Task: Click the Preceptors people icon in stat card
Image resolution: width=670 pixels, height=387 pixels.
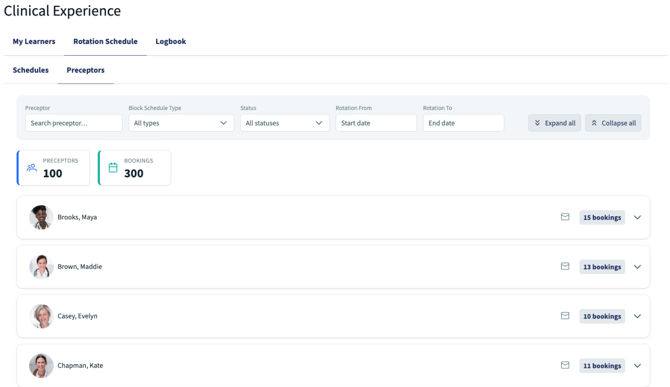Action: [x=32, y=167]
